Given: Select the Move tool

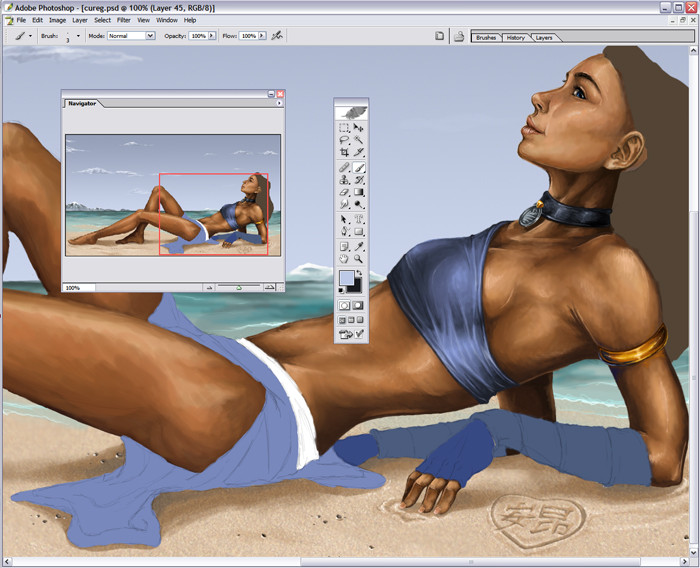Looking at the screenshot, I should point(358,128).
